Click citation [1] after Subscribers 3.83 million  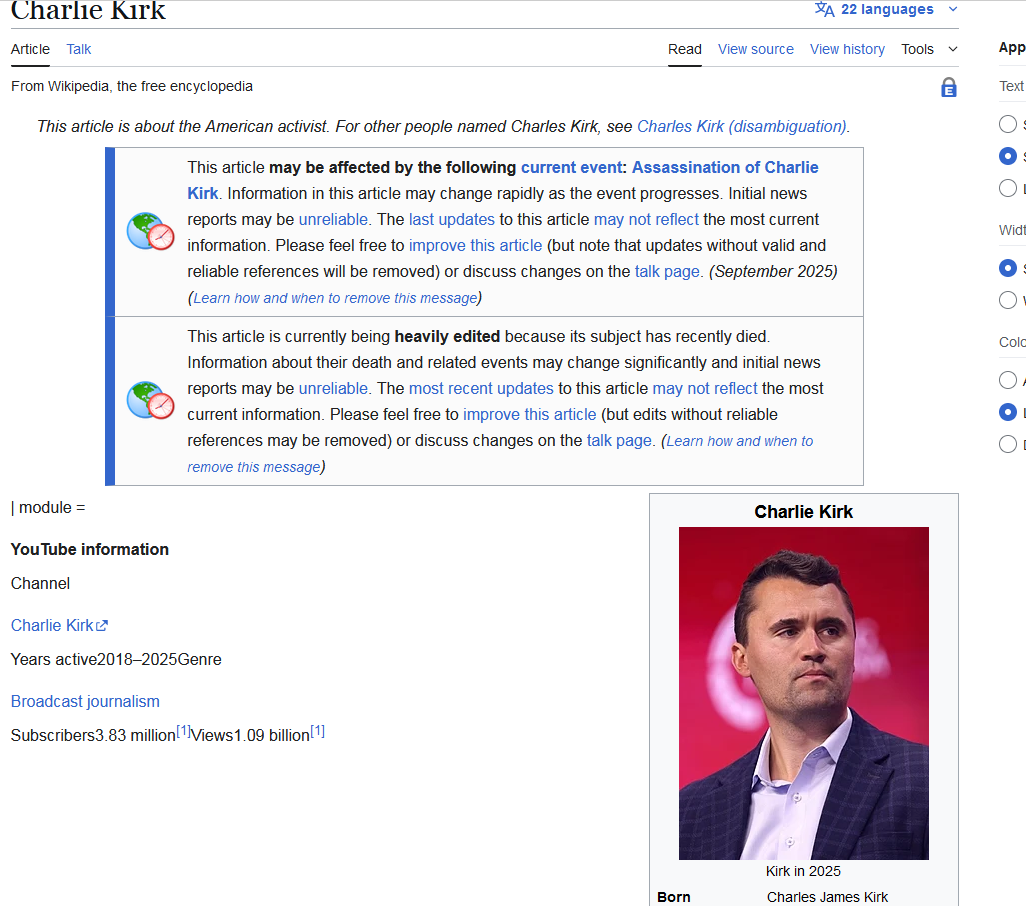[x=183, y=731]
